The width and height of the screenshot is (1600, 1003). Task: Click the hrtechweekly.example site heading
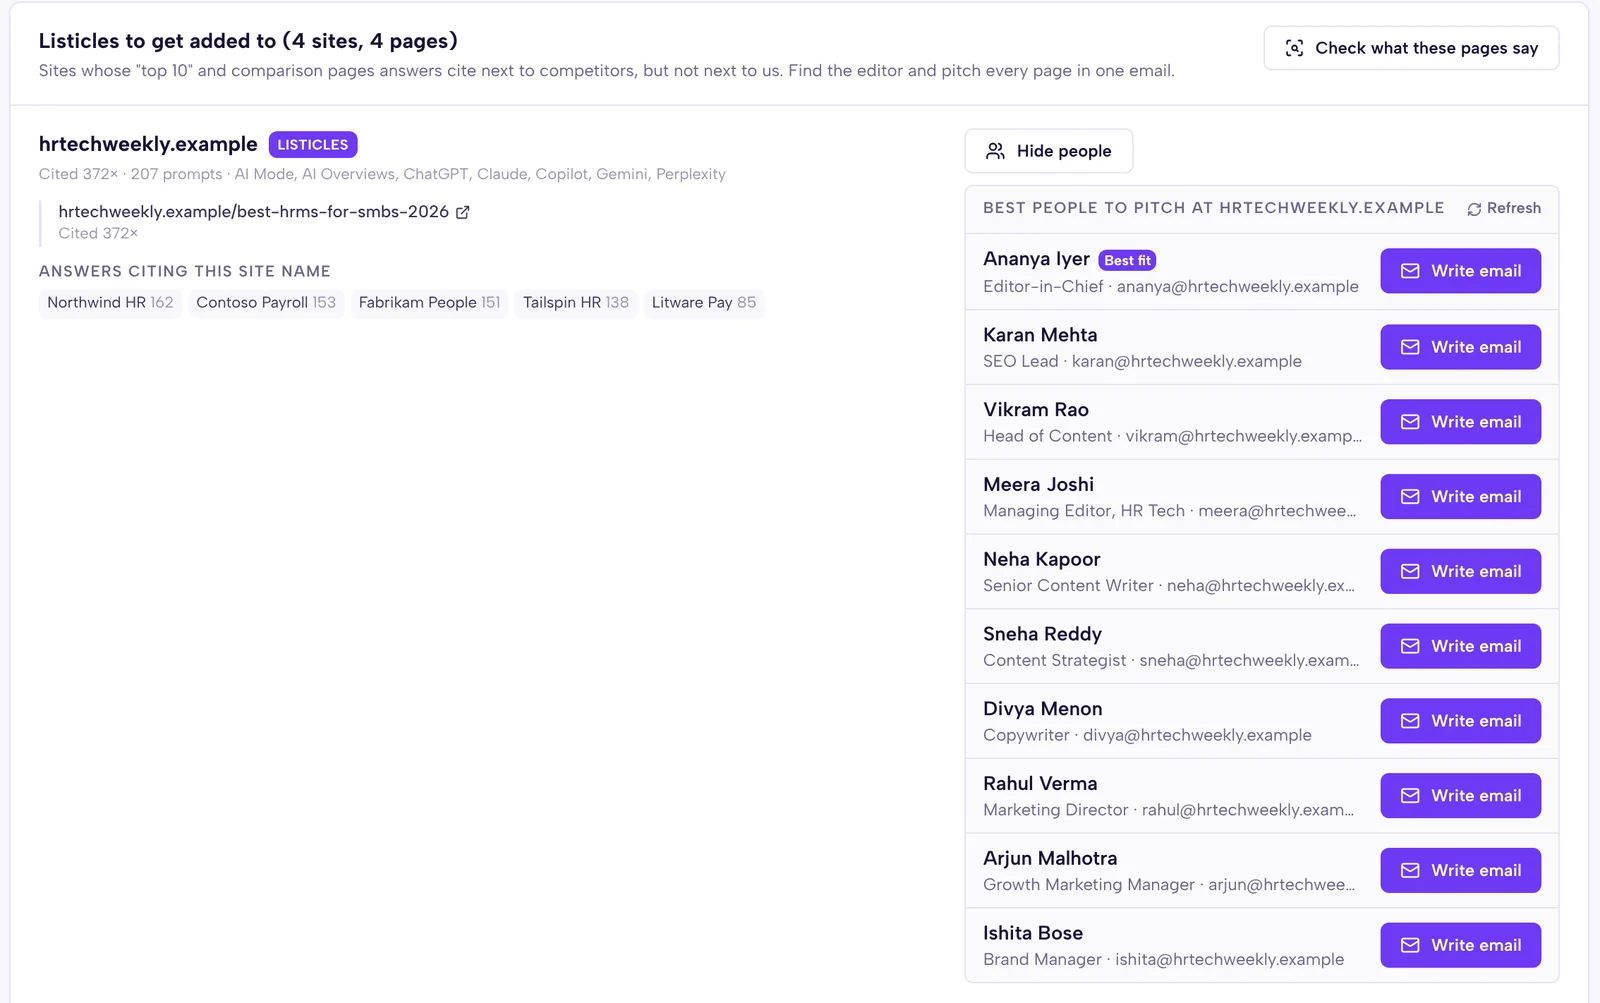pyautogui.click(x=148, y=144)
